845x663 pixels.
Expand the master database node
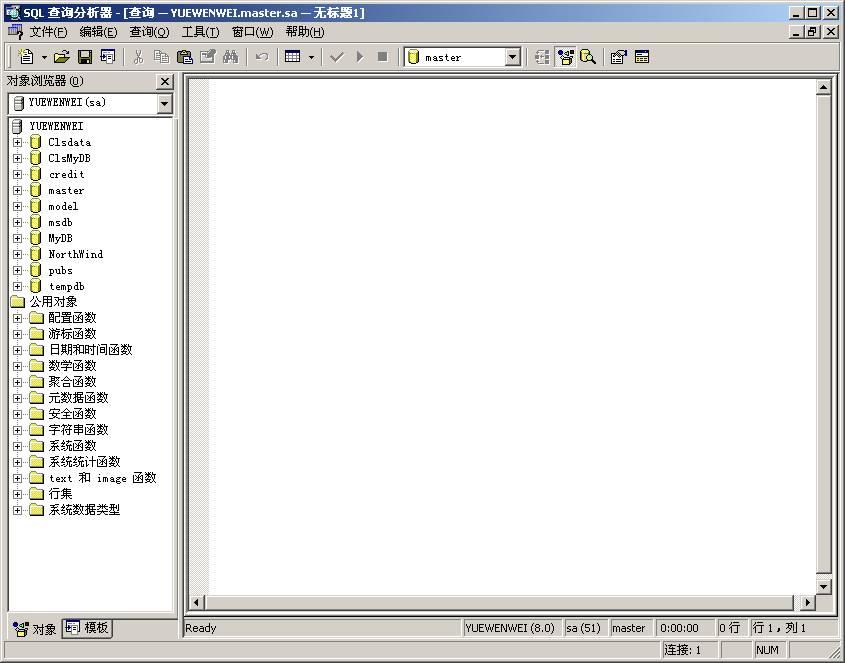click(x=18, y=190)
